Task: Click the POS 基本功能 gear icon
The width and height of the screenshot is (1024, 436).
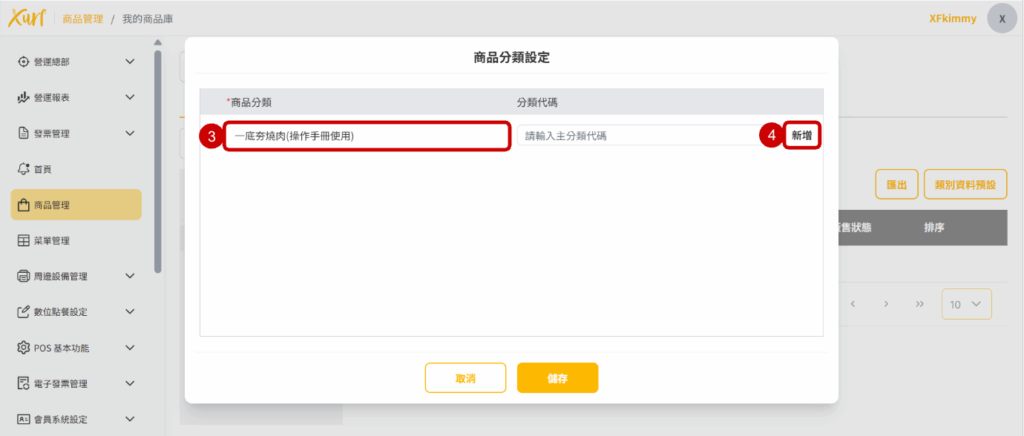Action: pyautogui.click(x=24, y=348)
